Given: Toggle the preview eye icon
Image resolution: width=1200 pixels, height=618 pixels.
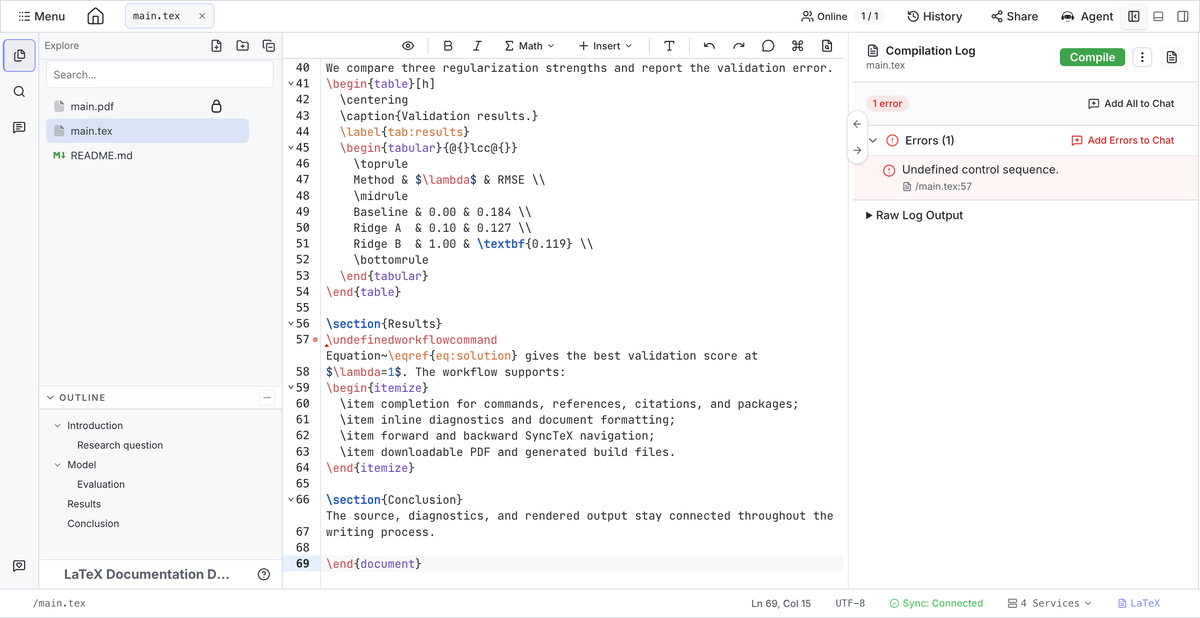Looking at the screenshot, I should tap(408, 46).
